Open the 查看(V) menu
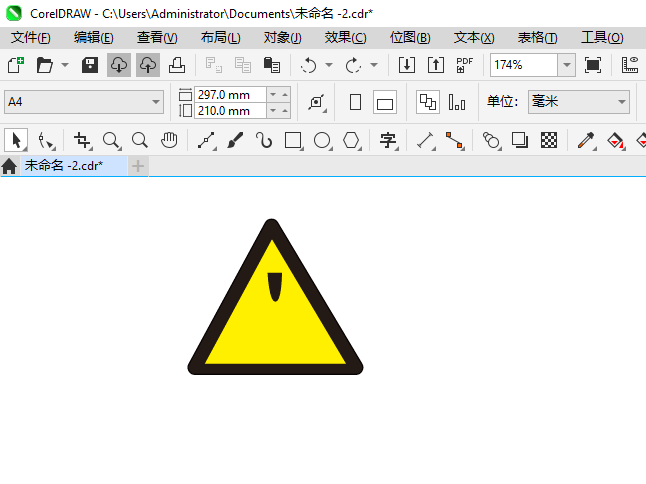 pos(157,37)
